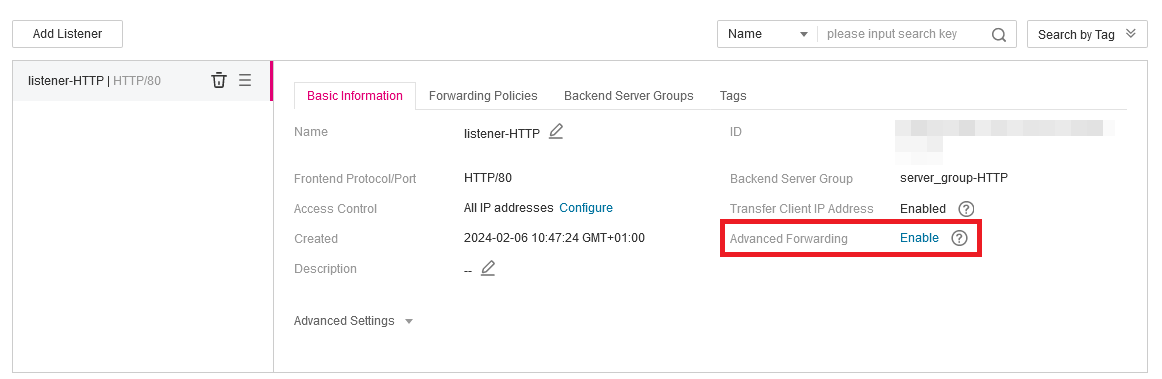
Task: Focus the search key input field
Action: click(904, 34)
